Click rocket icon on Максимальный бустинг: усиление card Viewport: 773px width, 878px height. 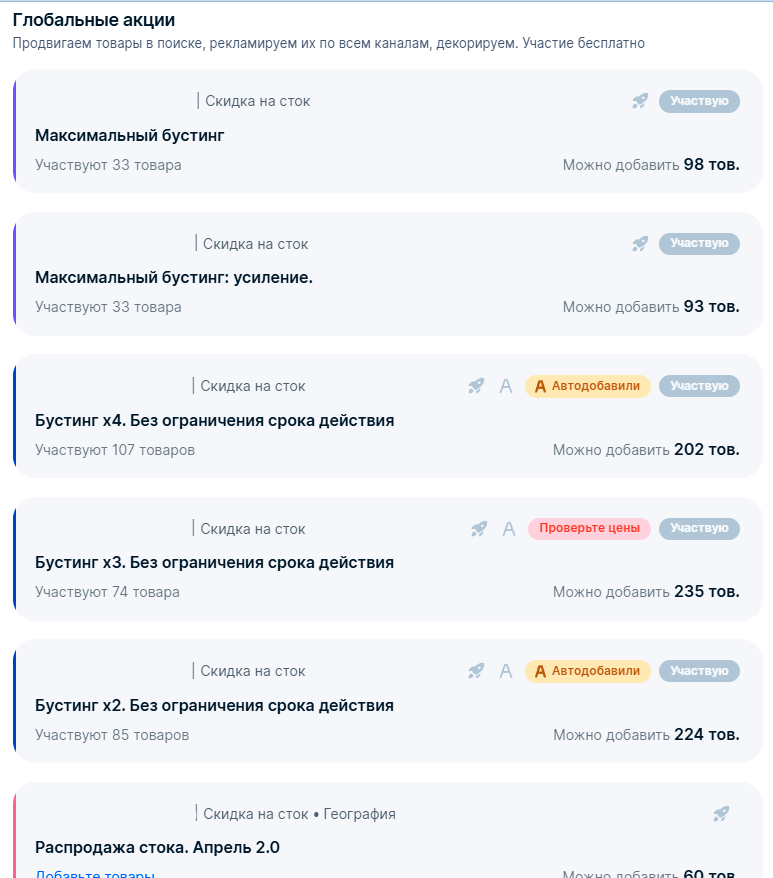click(640, 244)
